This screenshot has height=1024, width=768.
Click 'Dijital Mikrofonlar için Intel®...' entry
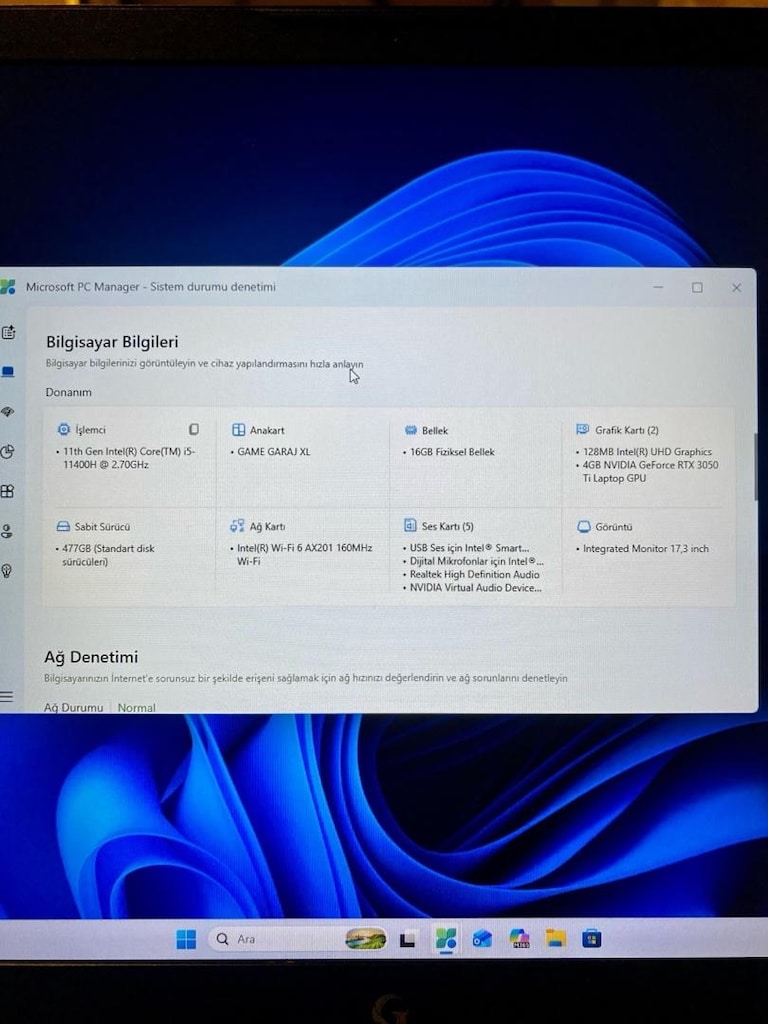[x=476, y=561]
